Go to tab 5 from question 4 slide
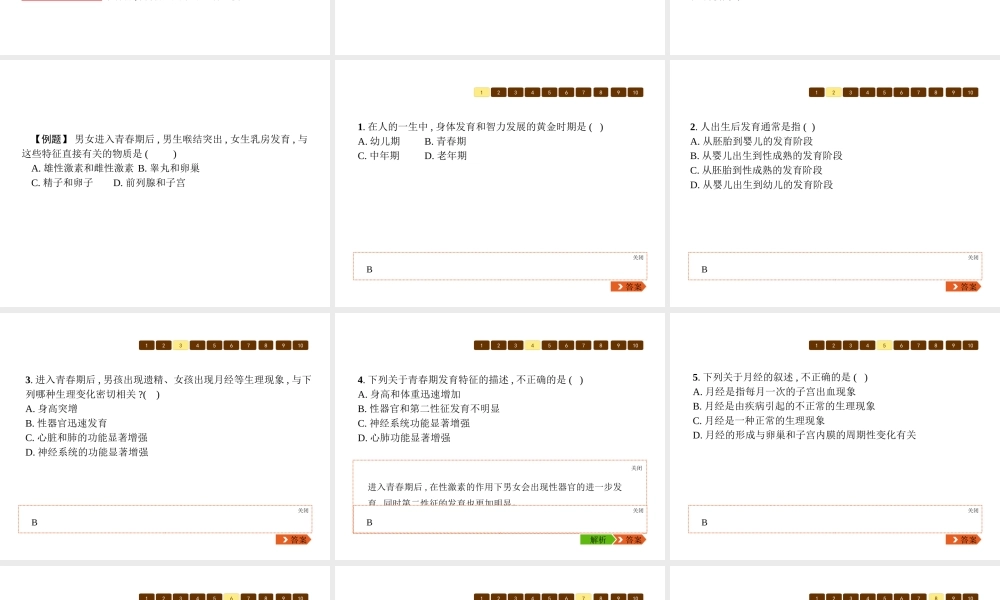1000x600 pixels. [x=550, y=346]
